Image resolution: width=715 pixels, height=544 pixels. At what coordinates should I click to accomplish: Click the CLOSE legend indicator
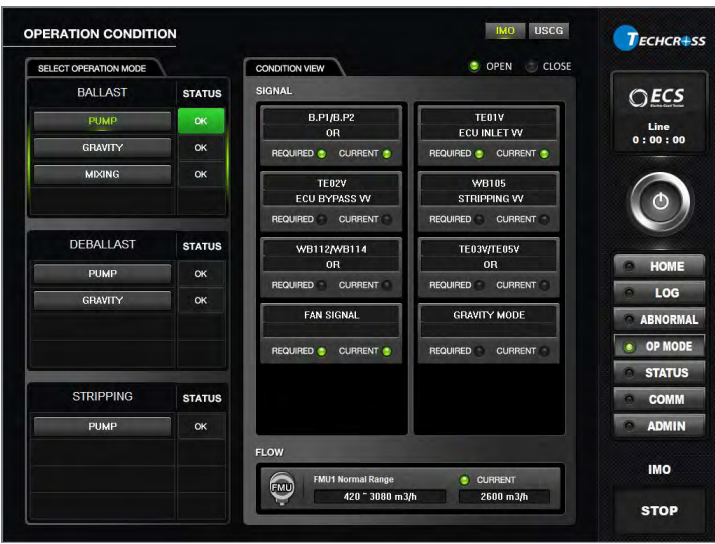pyautogui.click(x=531, y=66)
